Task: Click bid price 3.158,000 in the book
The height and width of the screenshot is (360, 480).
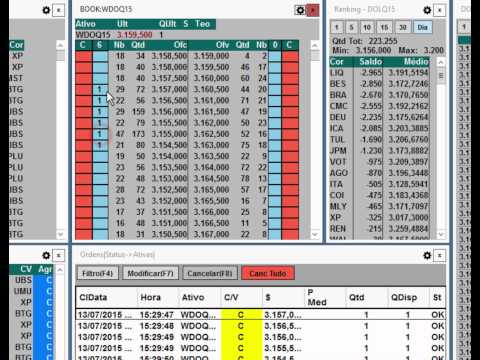Action: [169, 67]
